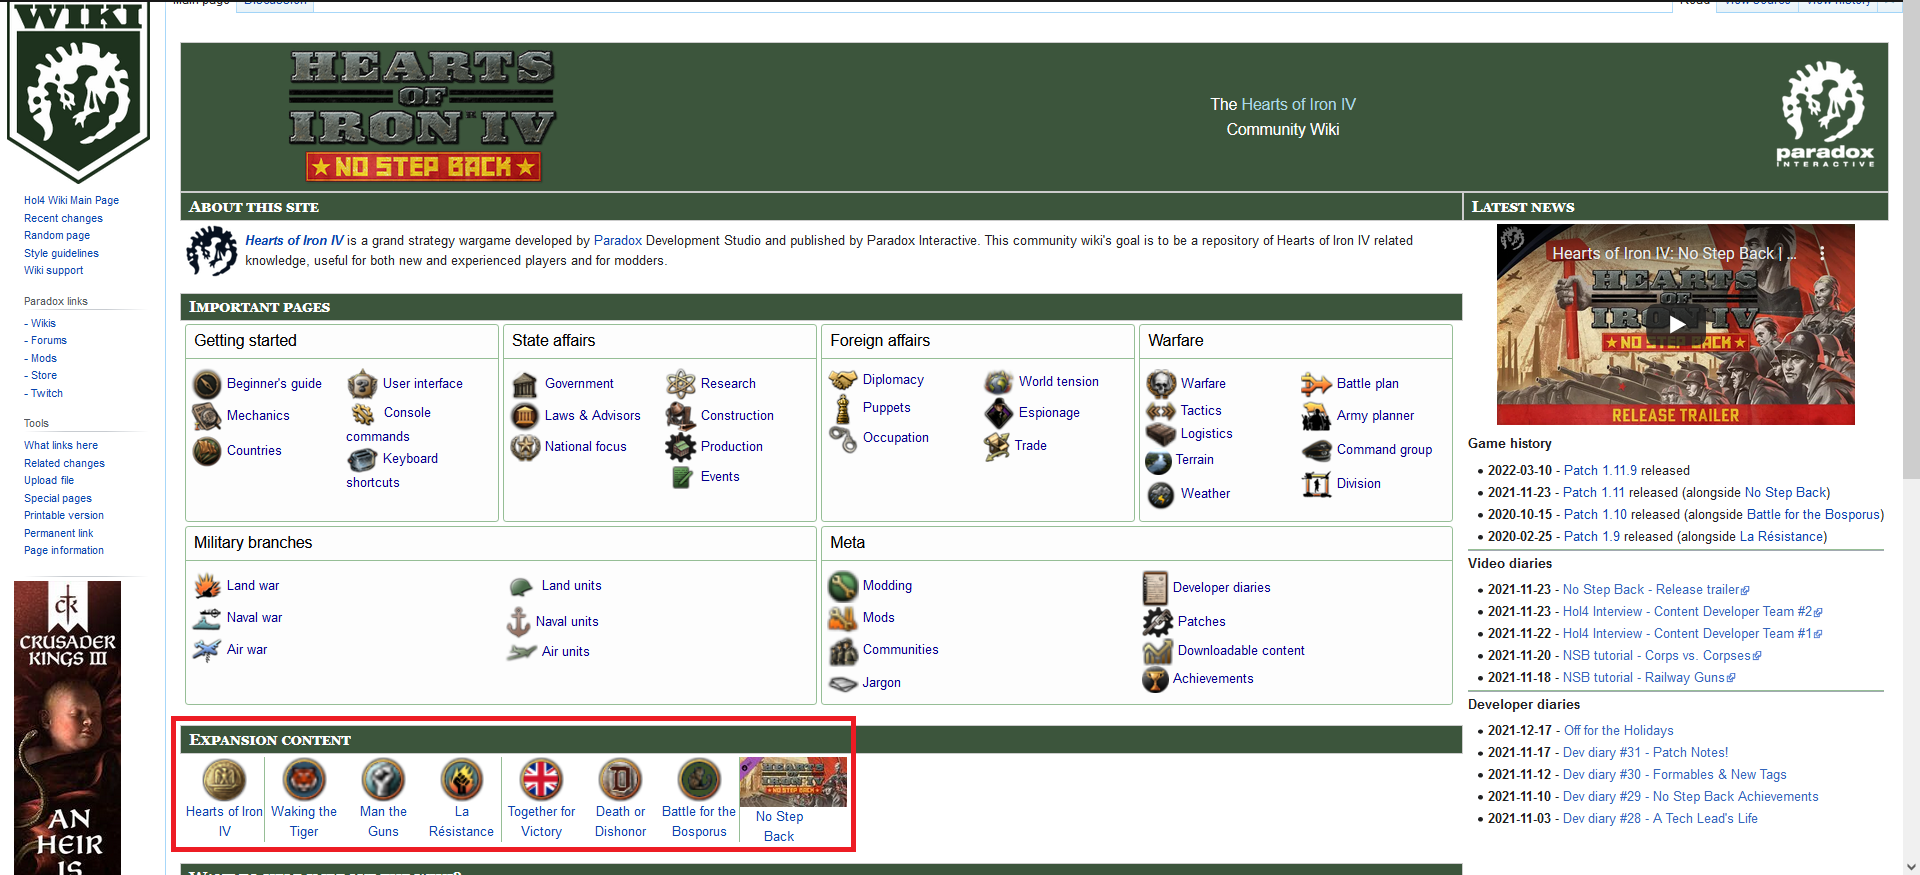Viewport: 1920px width, 875px height.
Task: Play the No Step Back release trailer
Action: 1676,323
